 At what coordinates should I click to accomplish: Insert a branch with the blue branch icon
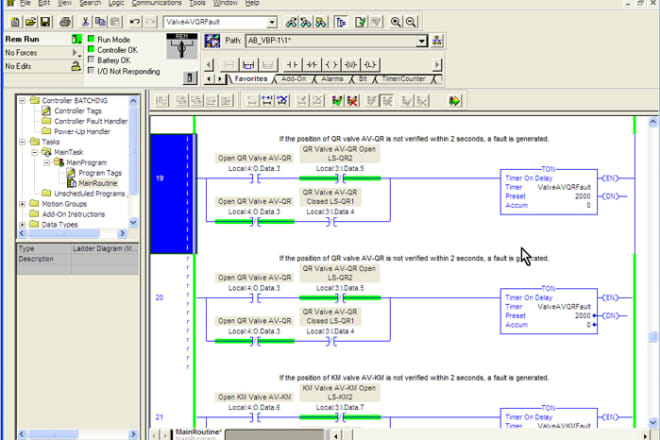[248, 65]
